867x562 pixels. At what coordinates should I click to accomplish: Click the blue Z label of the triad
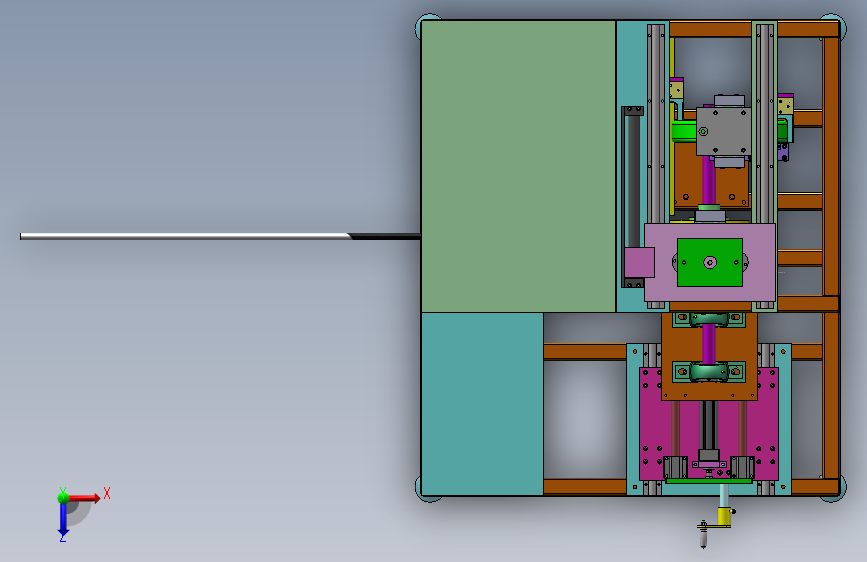click(x=63, y=537)
